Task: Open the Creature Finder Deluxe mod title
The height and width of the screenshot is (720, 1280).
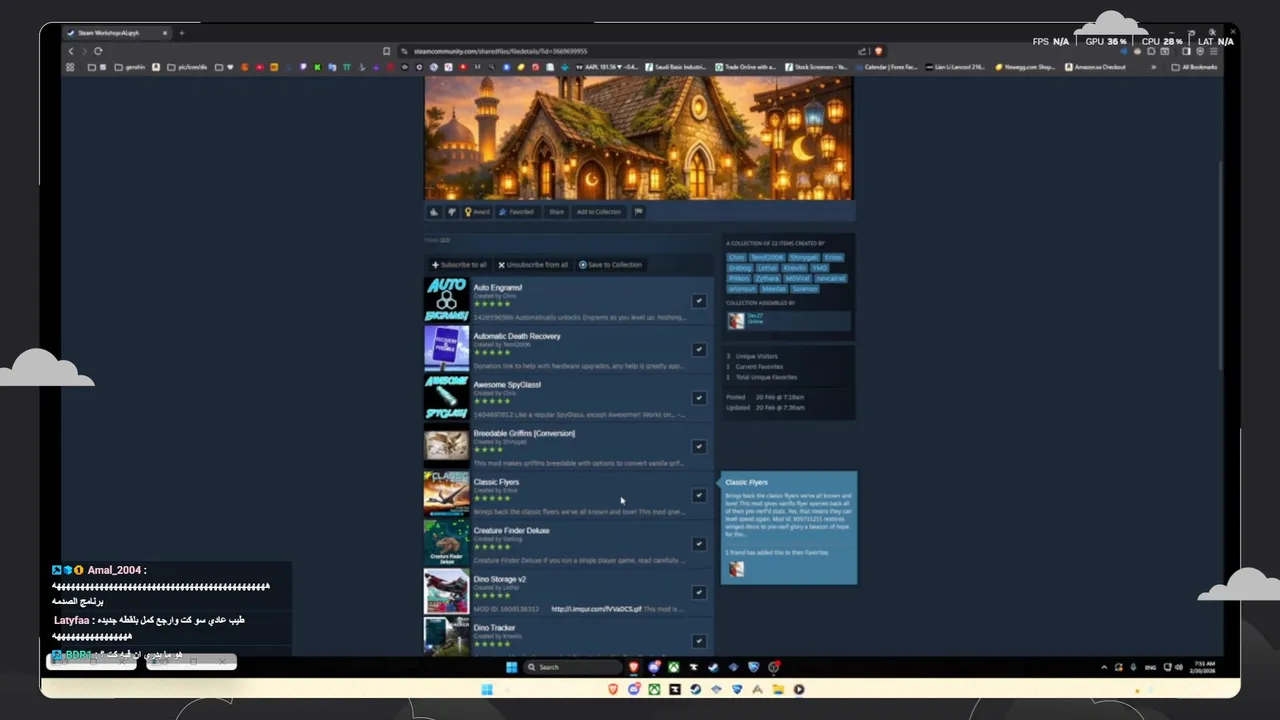Action: (x=511, y=531)
